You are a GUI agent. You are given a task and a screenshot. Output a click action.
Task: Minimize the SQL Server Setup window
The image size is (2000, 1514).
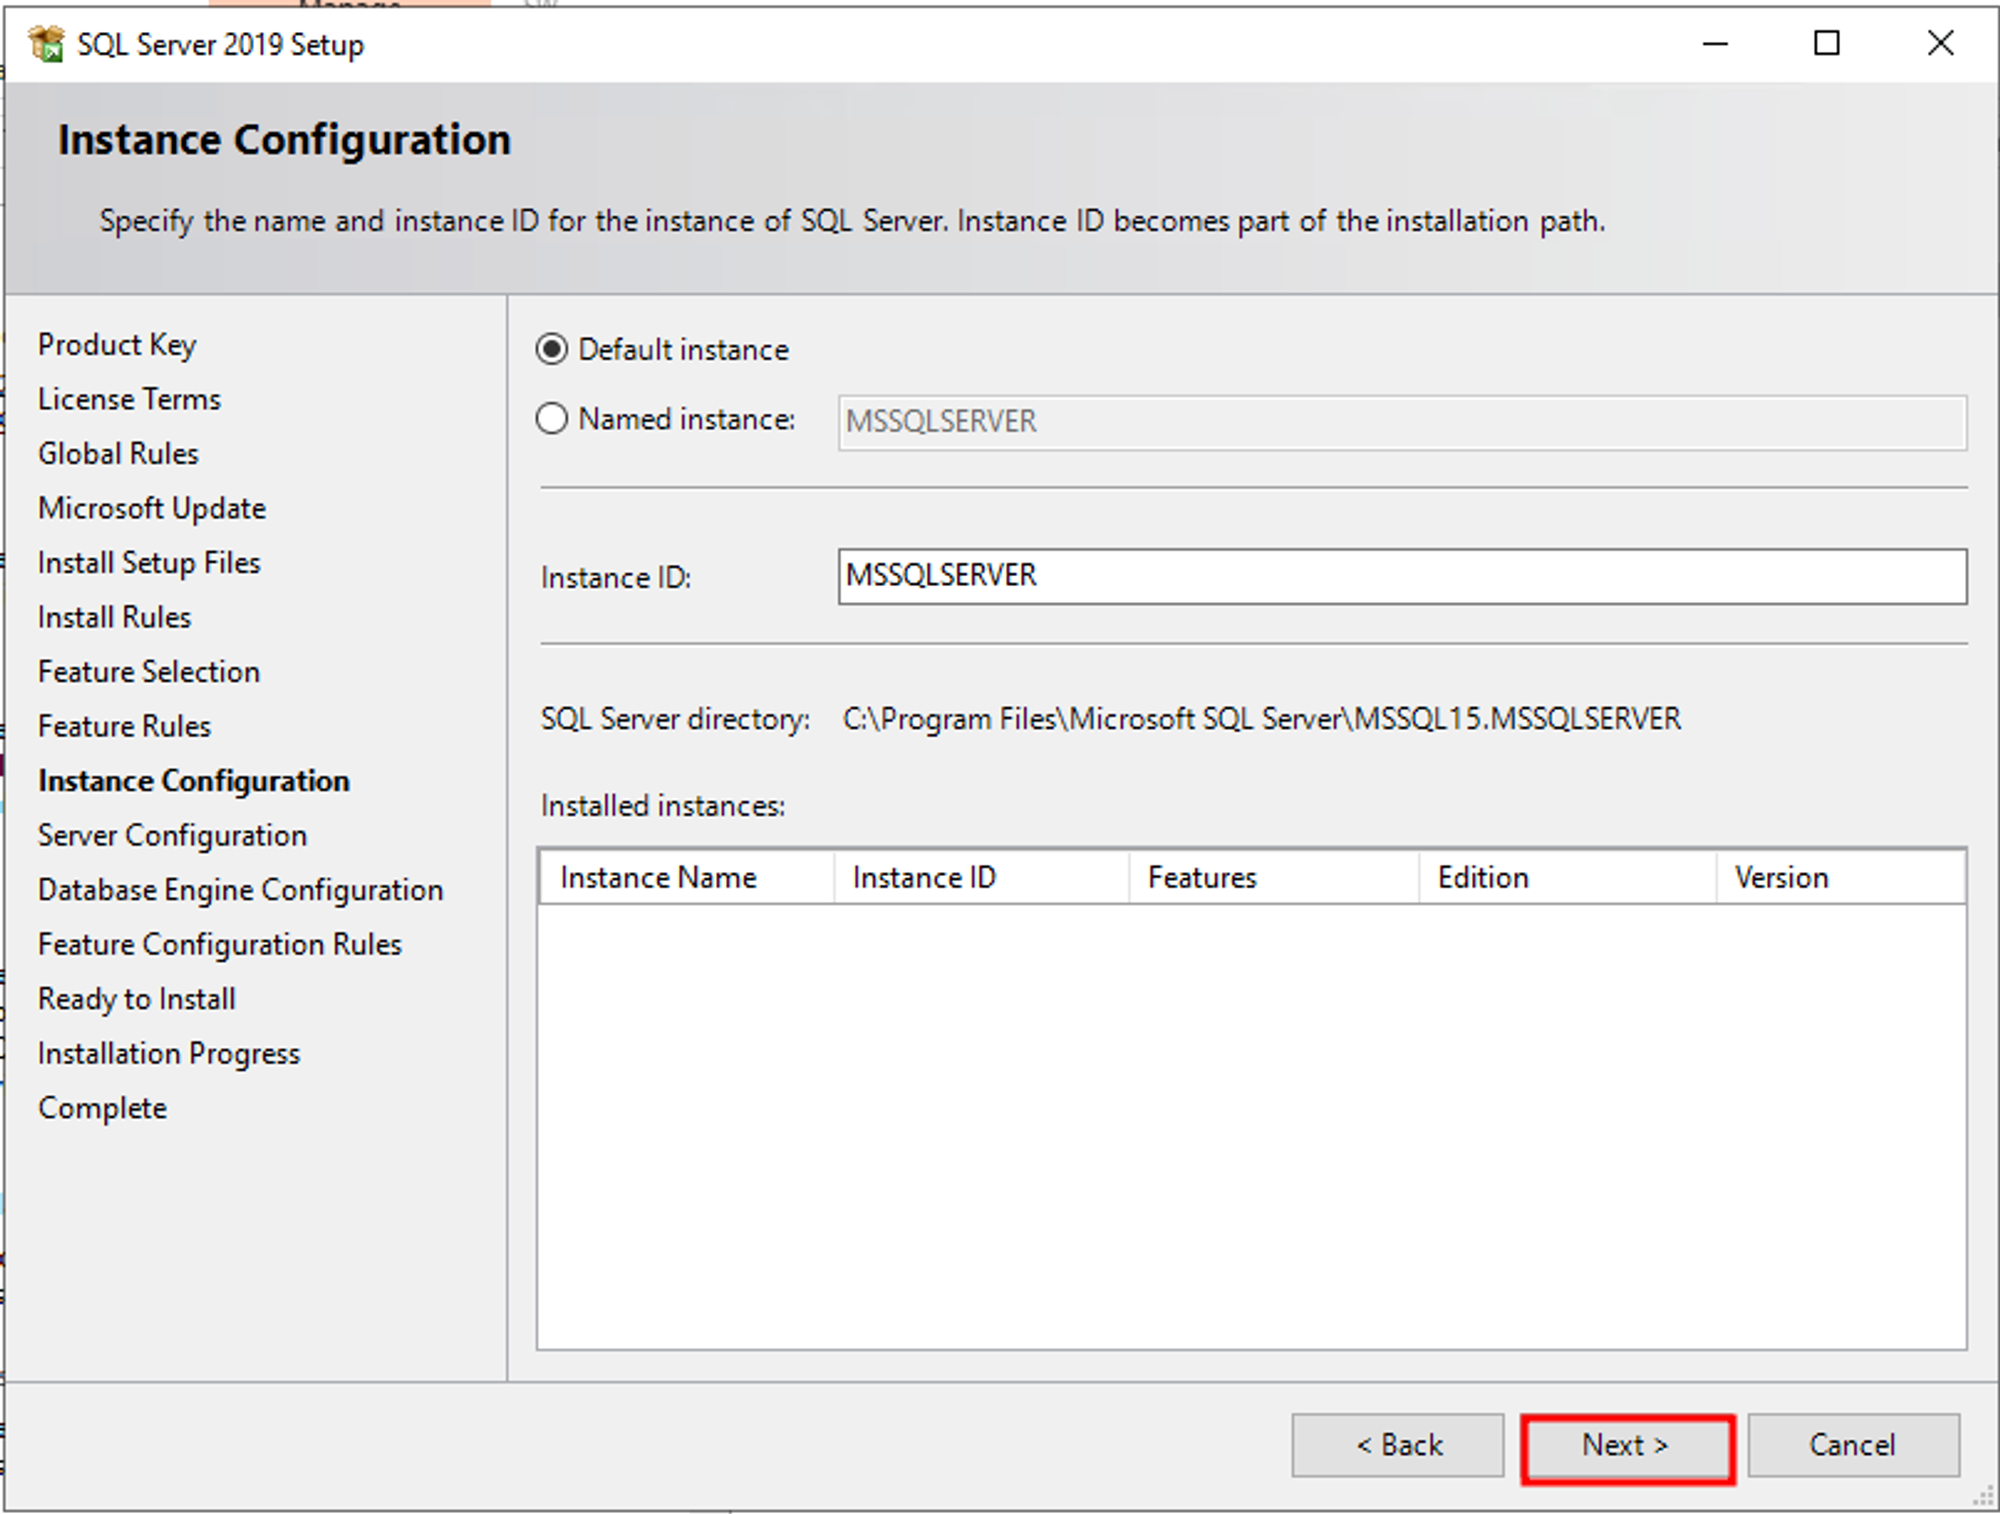coord(1715,43)
